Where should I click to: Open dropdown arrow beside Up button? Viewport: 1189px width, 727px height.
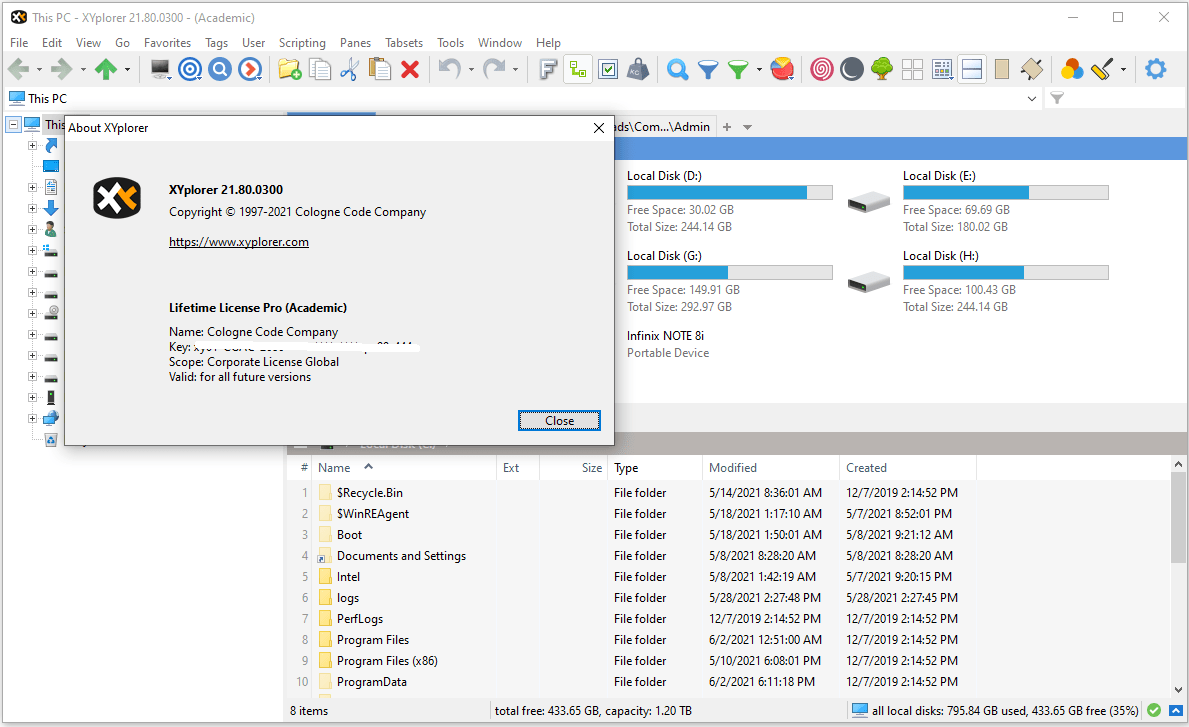tap(127, 70)
